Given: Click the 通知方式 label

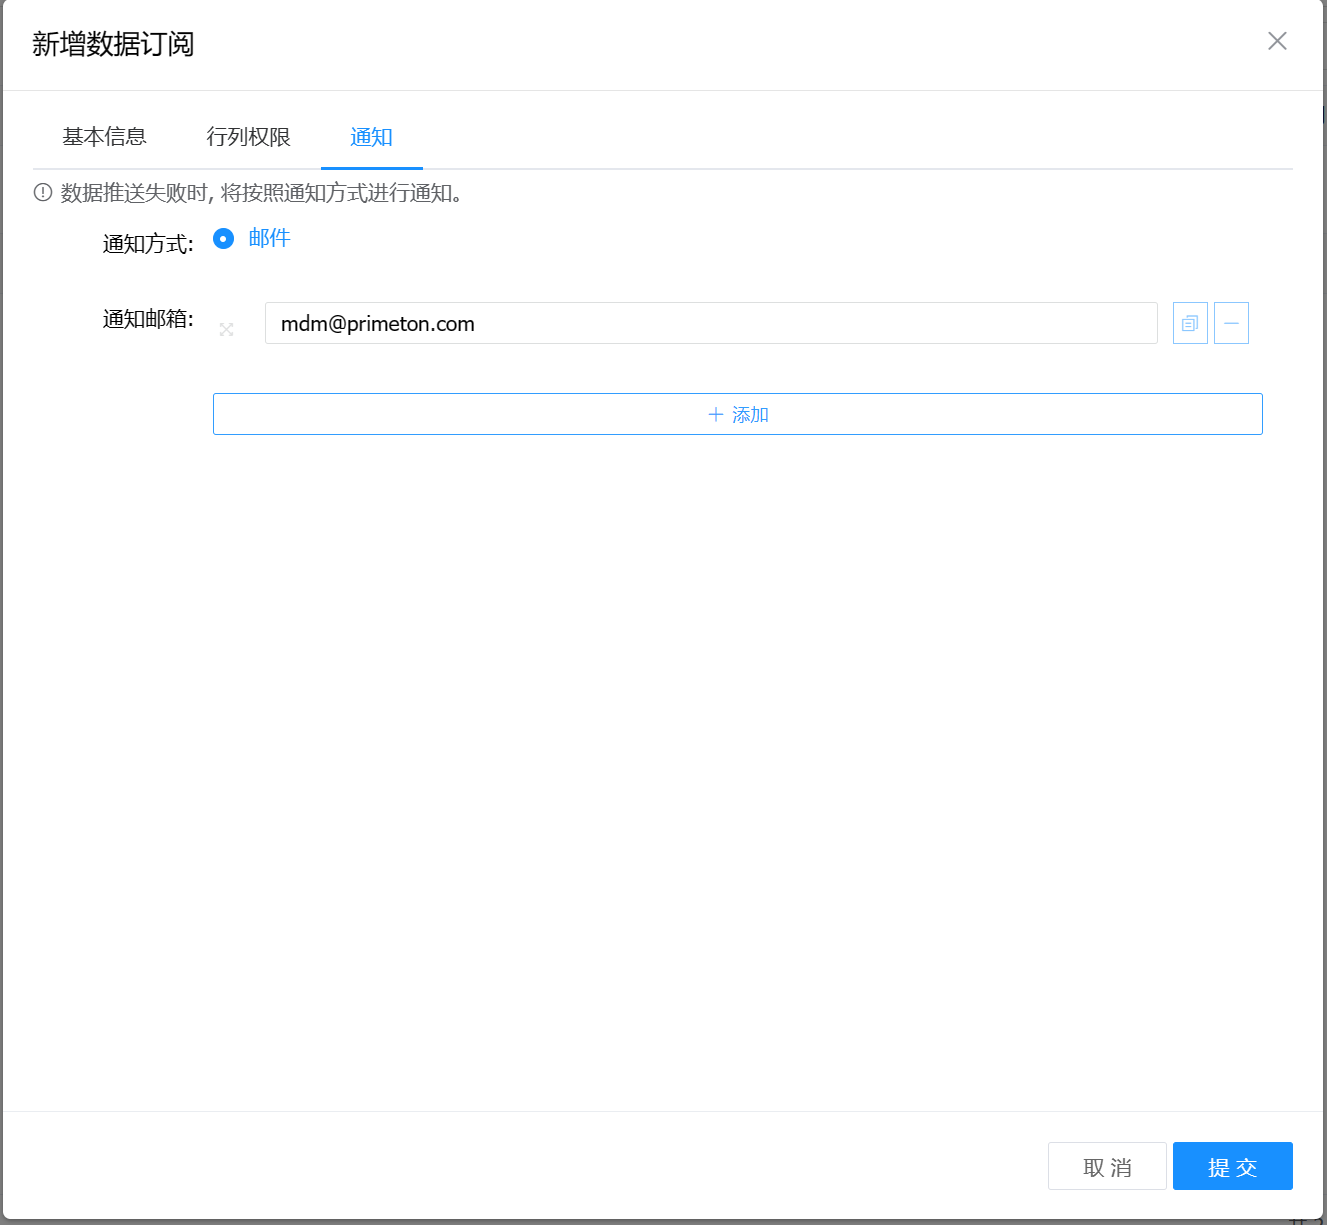Looking at the screenshot, I should 148,244.
